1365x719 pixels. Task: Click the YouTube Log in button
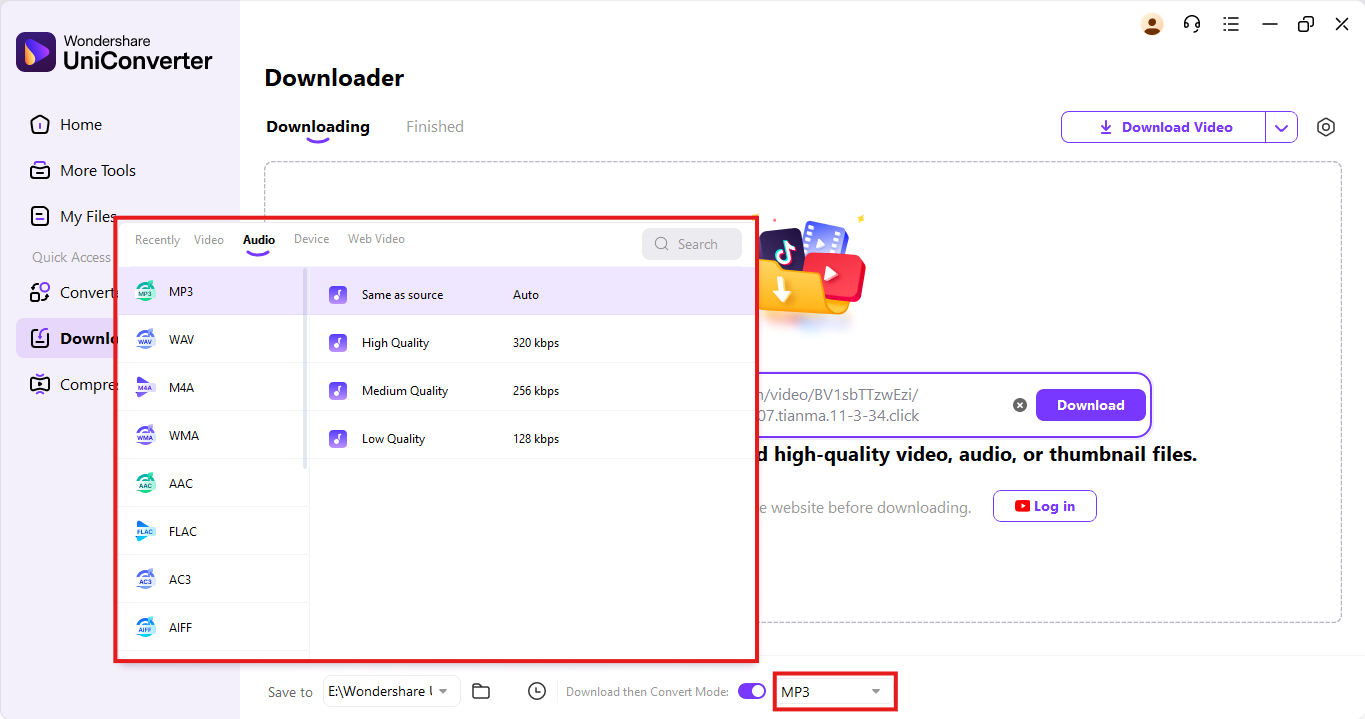(x=1045, y=506)
